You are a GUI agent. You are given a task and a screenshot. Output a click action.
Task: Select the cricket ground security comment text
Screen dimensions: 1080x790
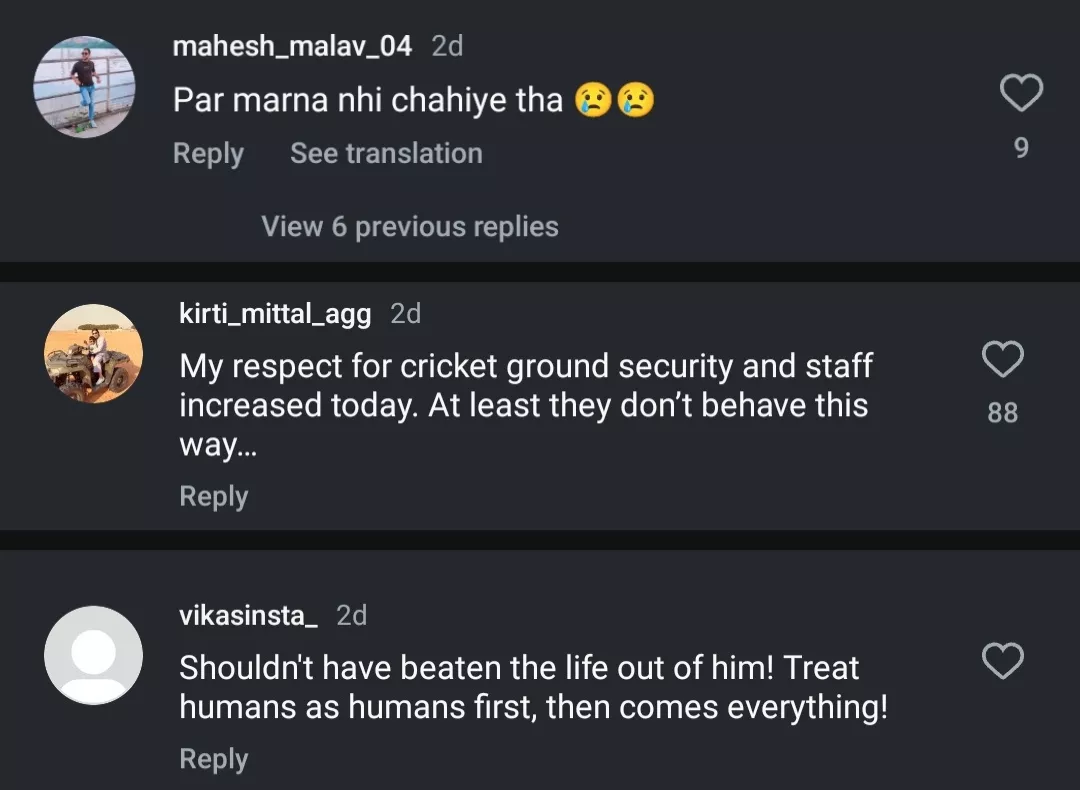[x=525, y=405]
